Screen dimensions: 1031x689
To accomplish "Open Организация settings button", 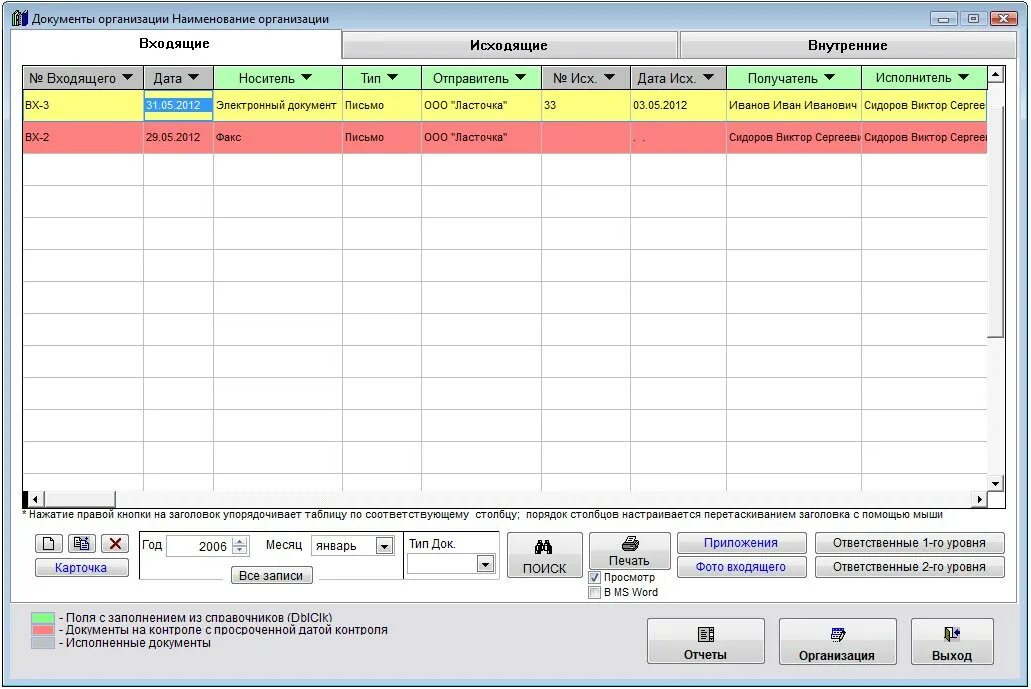I will [837, 641].
